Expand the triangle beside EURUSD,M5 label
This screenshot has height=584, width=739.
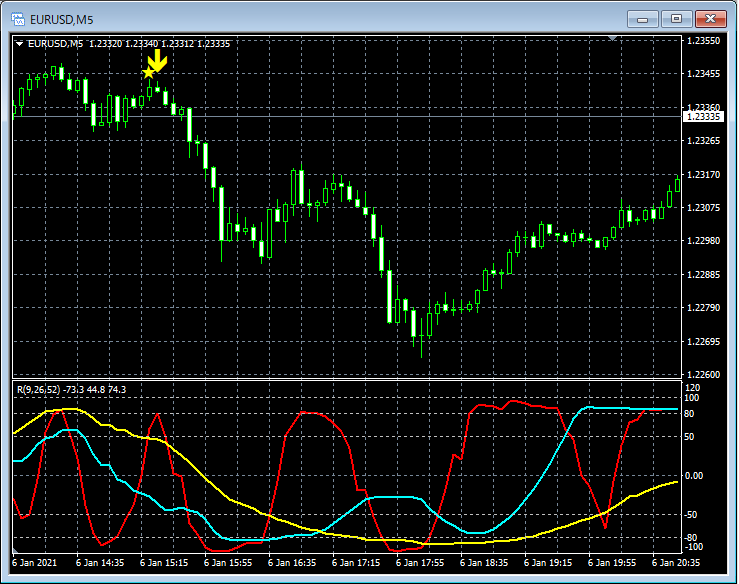(19, 44)
